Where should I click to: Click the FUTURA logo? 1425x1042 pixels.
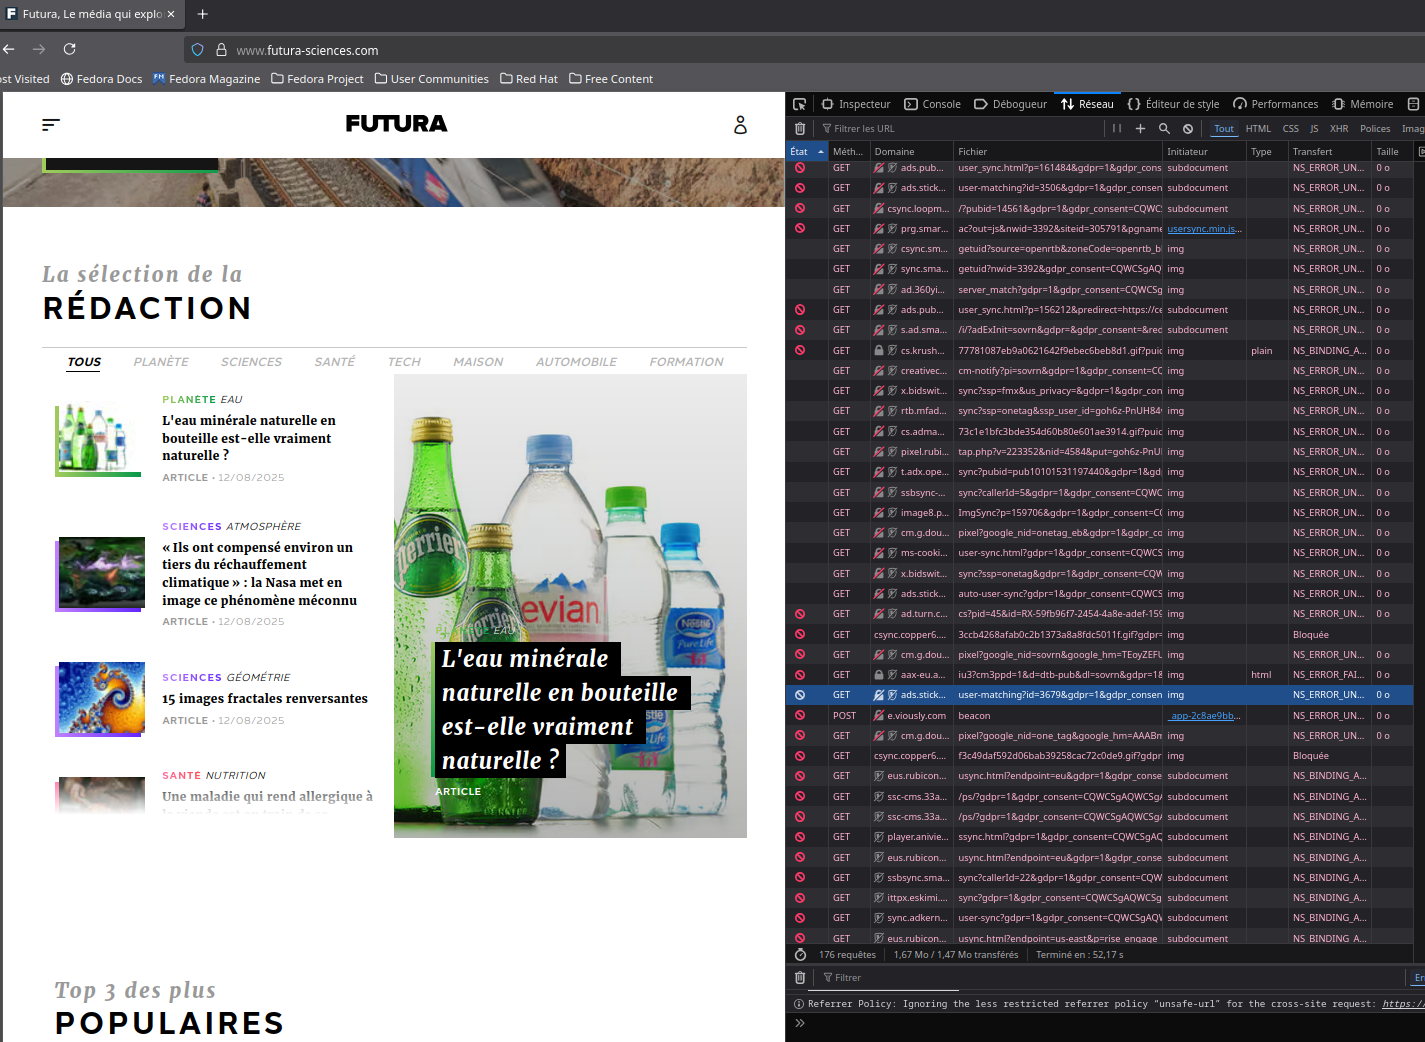tap(396, 124)
